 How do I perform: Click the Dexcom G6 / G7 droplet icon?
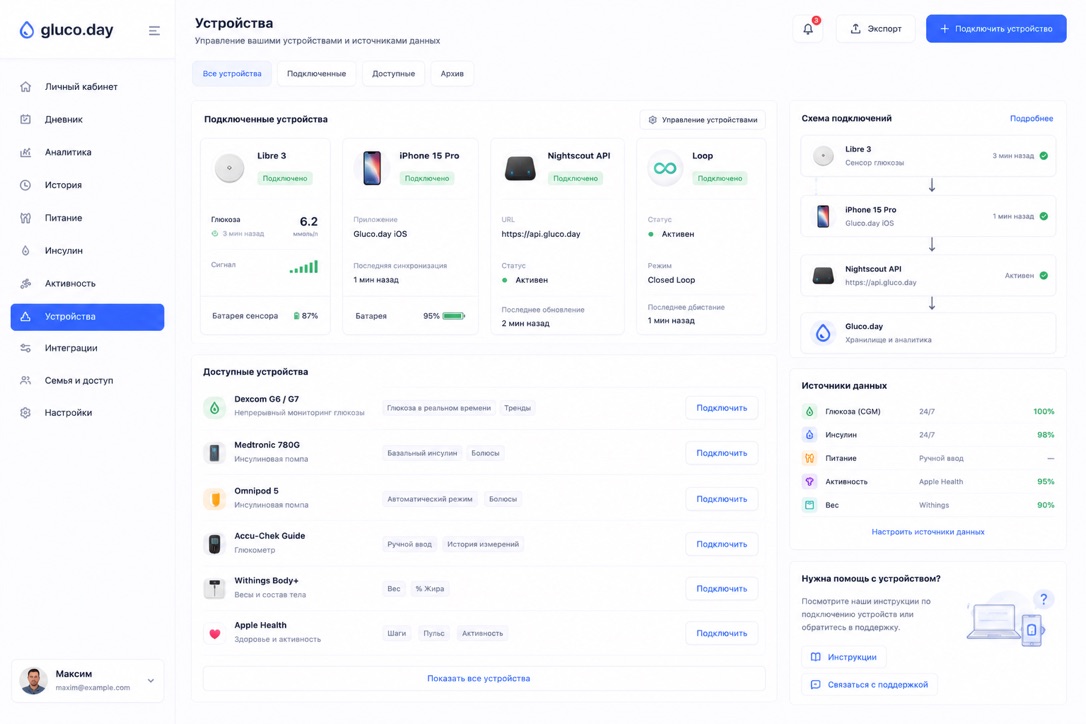click(215, 408)
